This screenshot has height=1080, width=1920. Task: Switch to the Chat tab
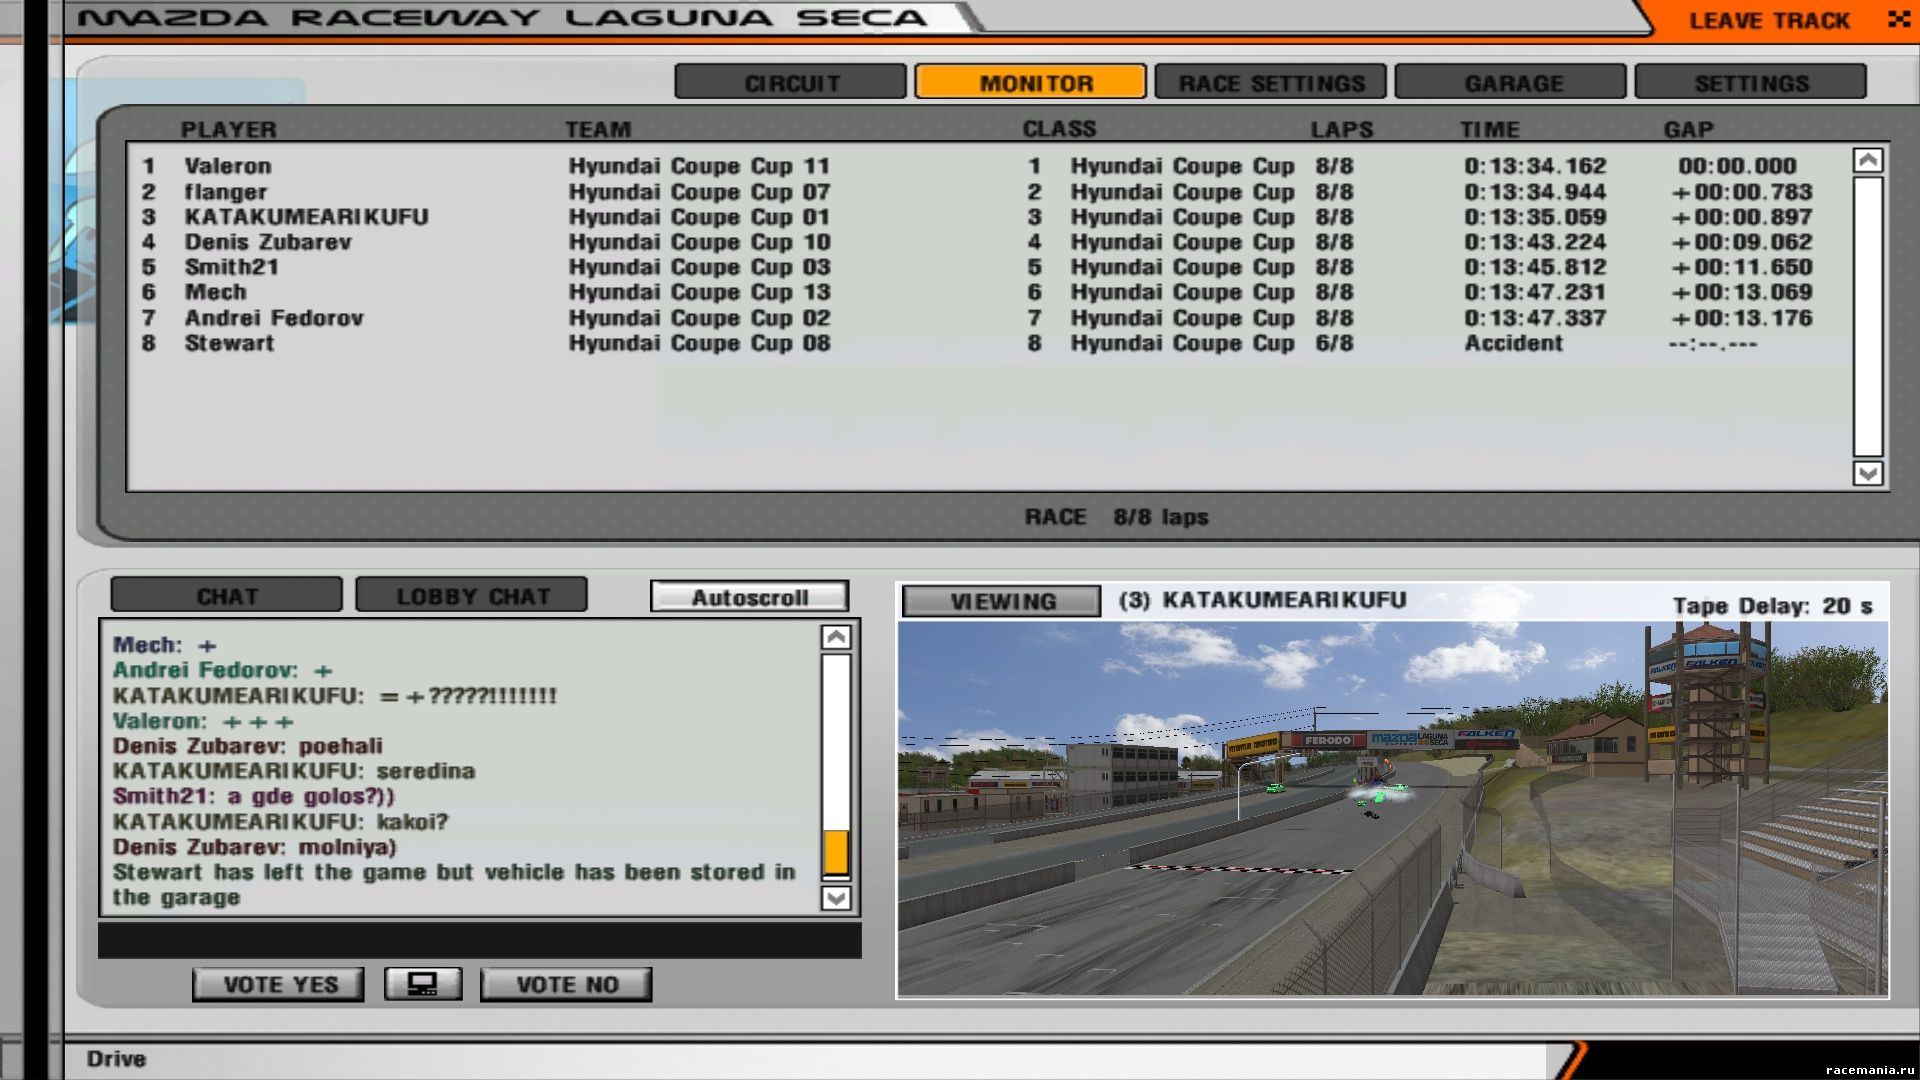pos(227,595)
